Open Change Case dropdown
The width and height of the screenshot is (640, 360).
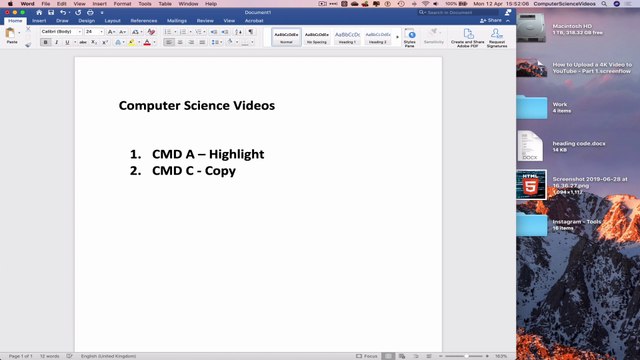click(x=136, y=32)
